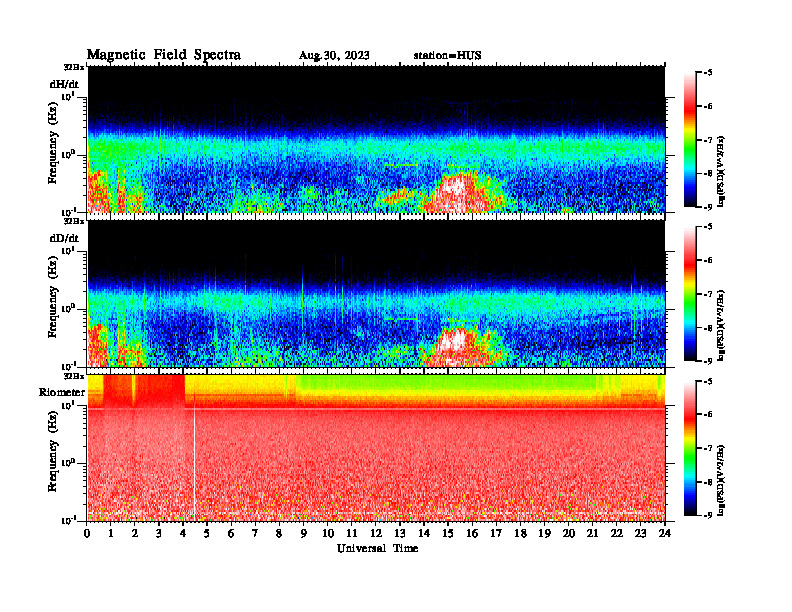Click the dD/dt spectrogram plot area
Image resolution: width=792 pixels, height=612 pixels.
click(x=376, y=293)
